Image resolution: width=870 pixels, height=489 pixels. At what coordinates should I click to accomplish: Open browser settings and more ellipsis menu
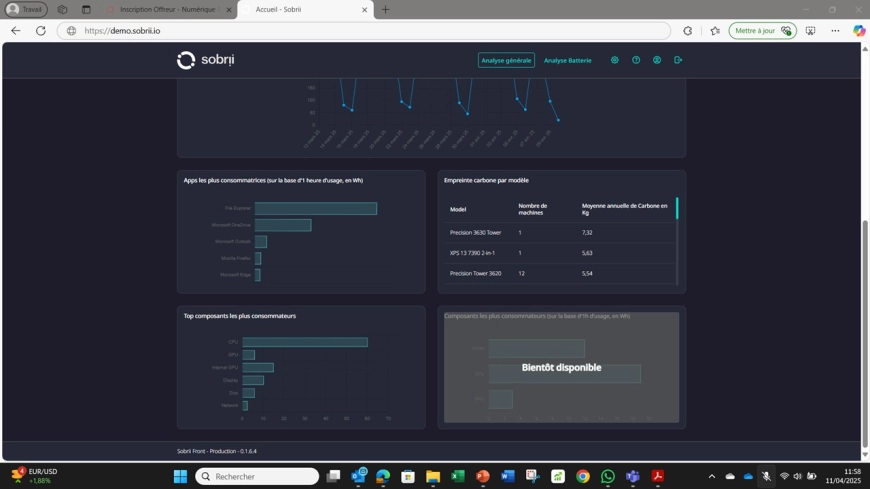(835, 31)
